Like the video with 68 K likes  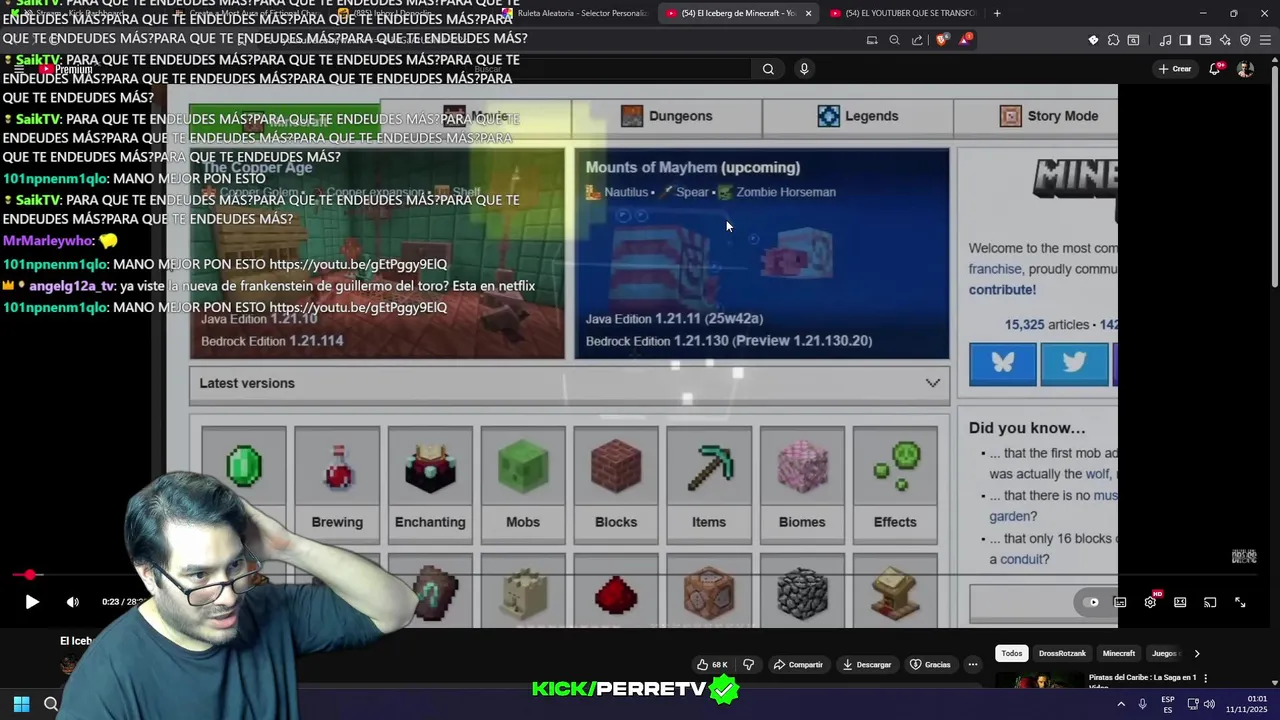[712, 665]
